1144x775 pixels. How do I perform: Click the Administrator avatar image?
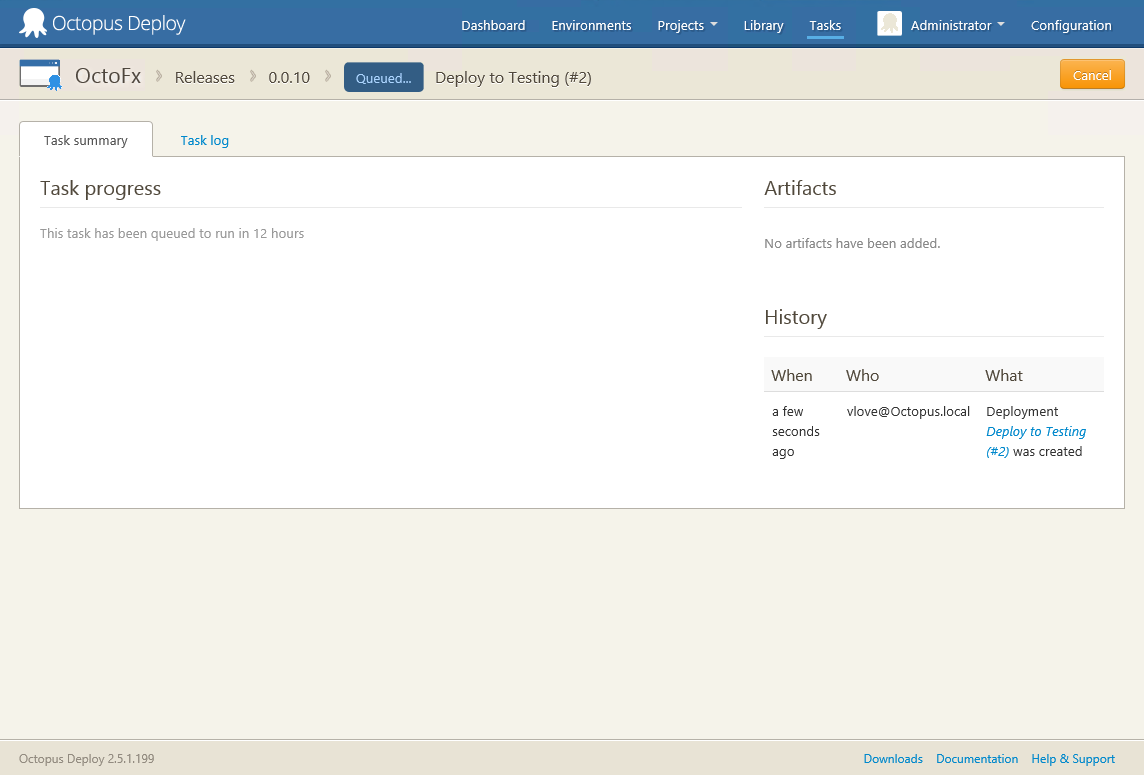click(x=889, y=25)
